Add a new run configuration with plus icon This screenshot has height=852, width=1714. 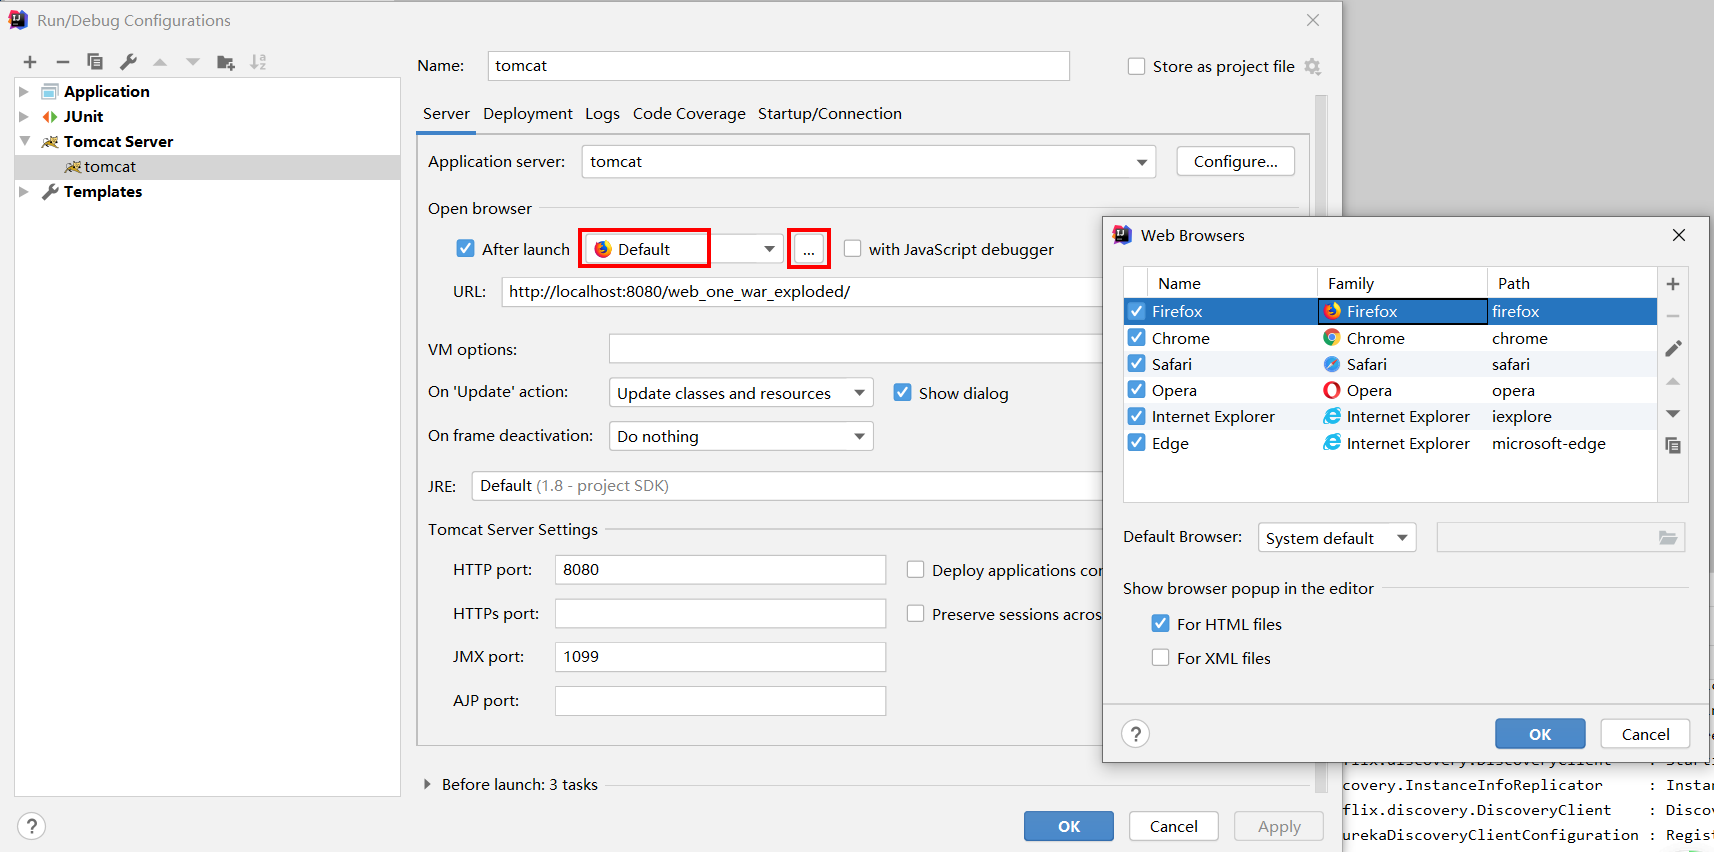(x=30, y=62)
